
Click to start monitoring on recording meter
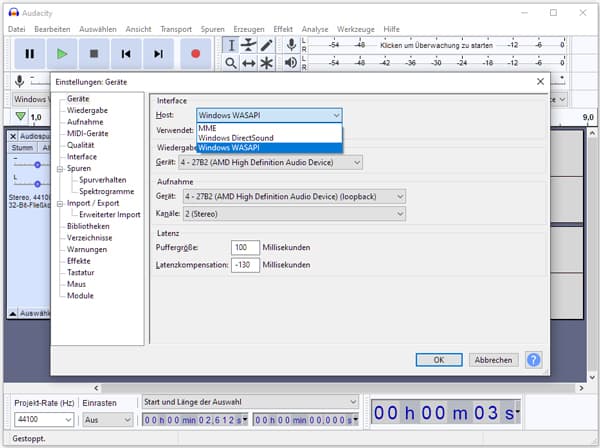click(436, 45)
